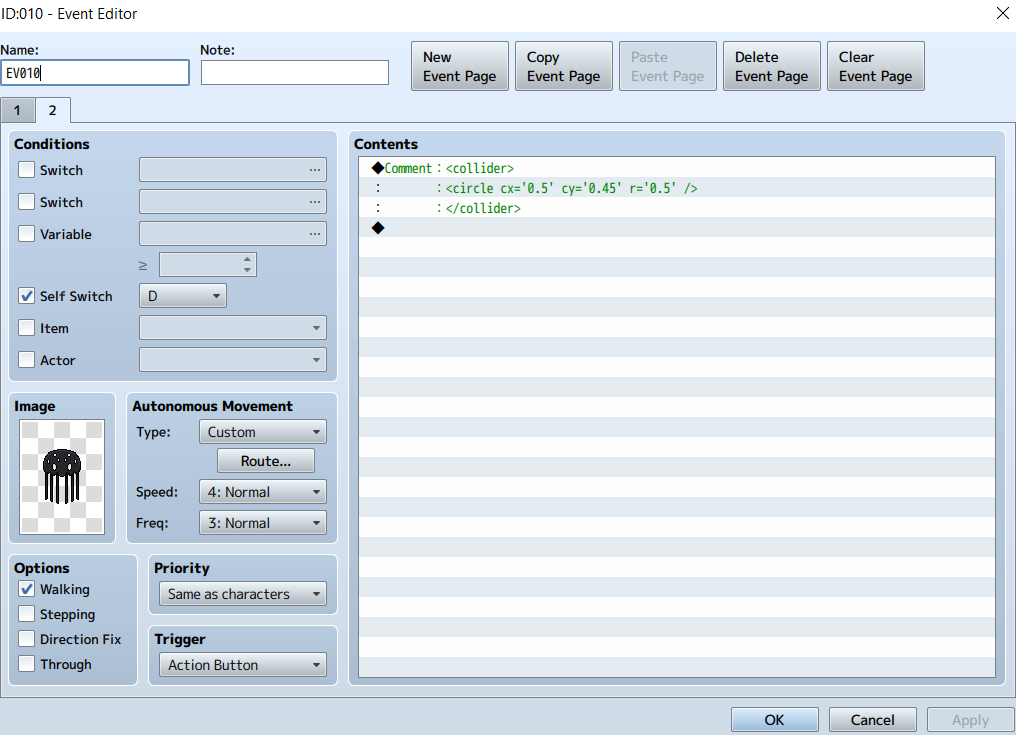Switch to event page tab 1
1016x735 pixels.
[17, 110]
